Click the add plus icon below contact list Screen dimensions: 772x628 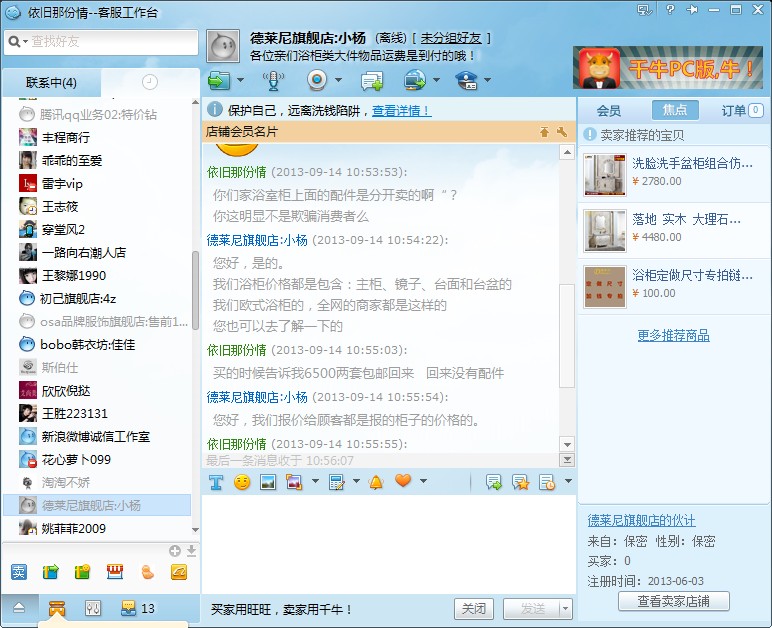175,551
